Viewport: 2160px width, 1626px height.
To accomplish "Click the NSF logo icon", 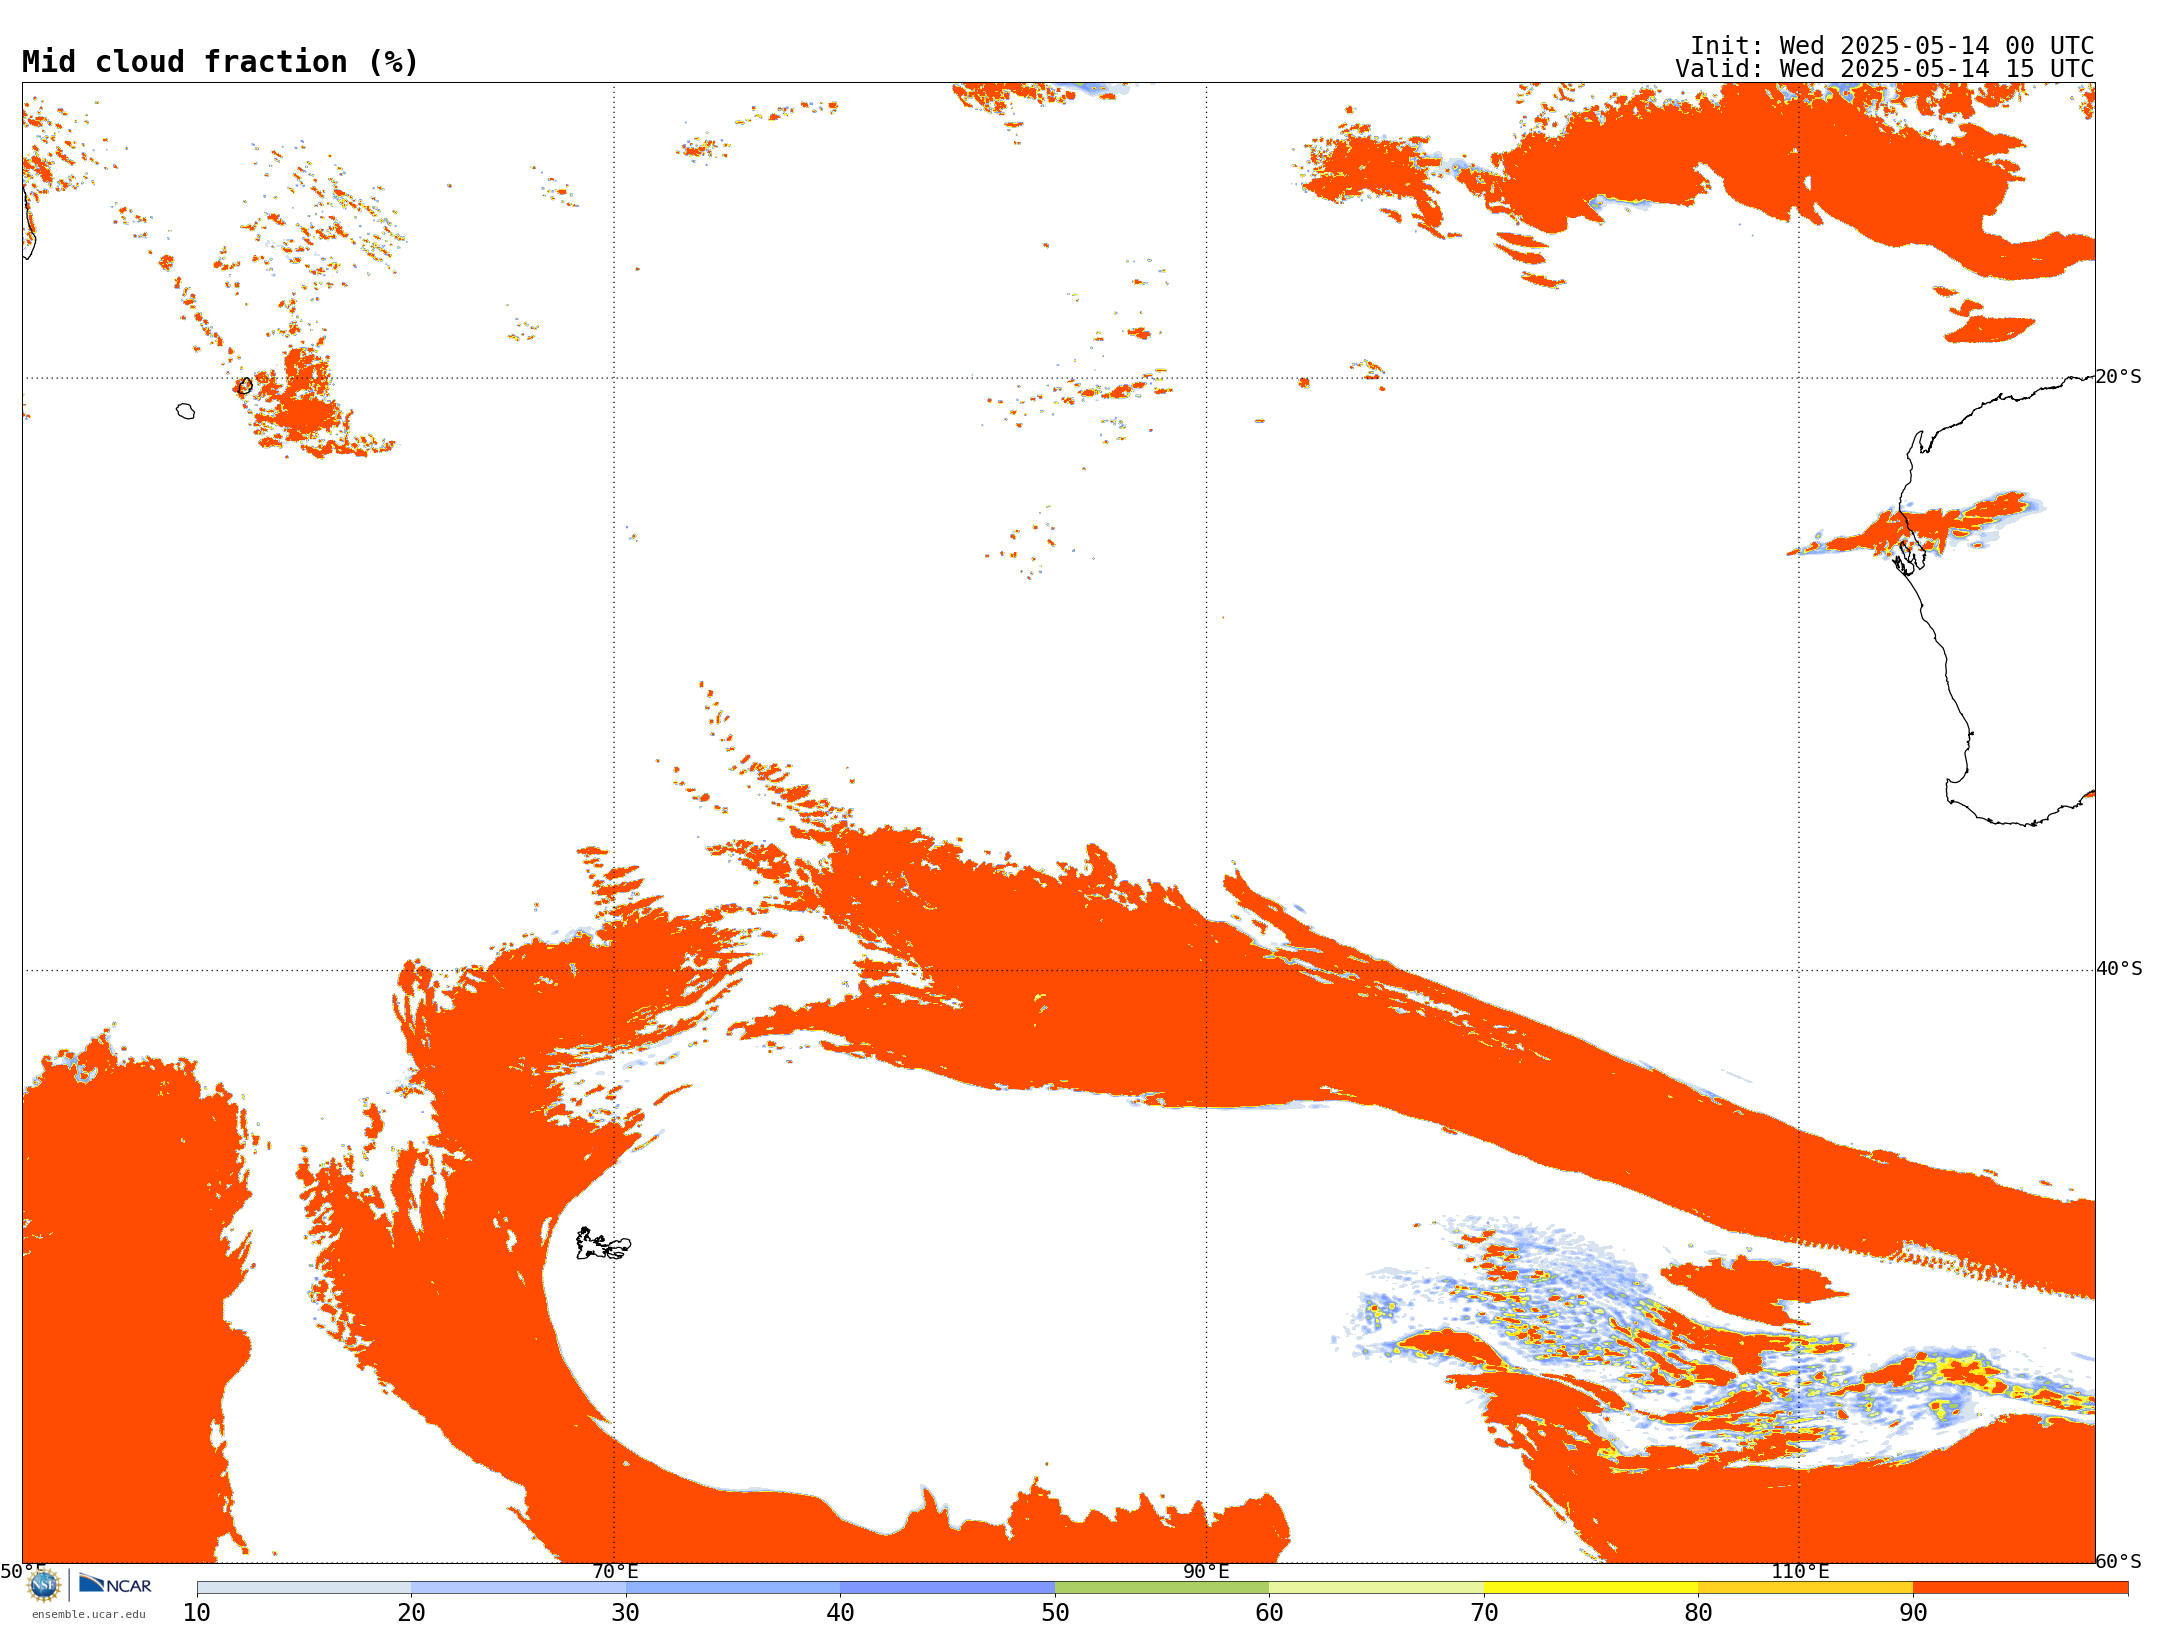I will pos(44,1585).
